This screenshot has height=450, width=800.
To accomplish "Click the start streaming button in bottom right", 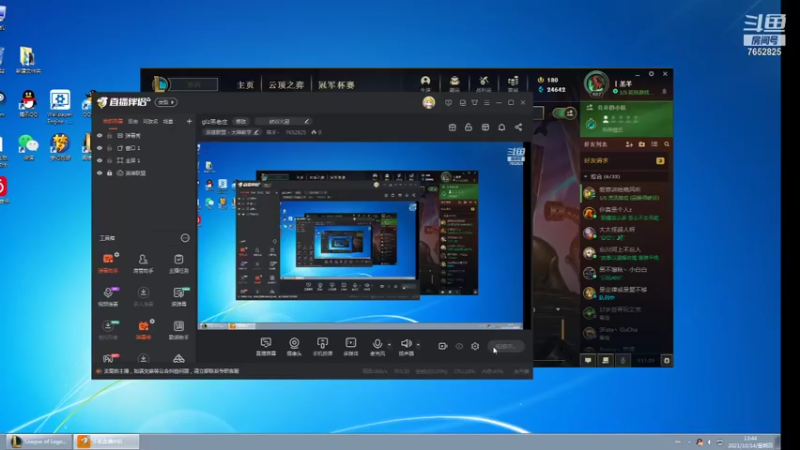I will (506, 346).
